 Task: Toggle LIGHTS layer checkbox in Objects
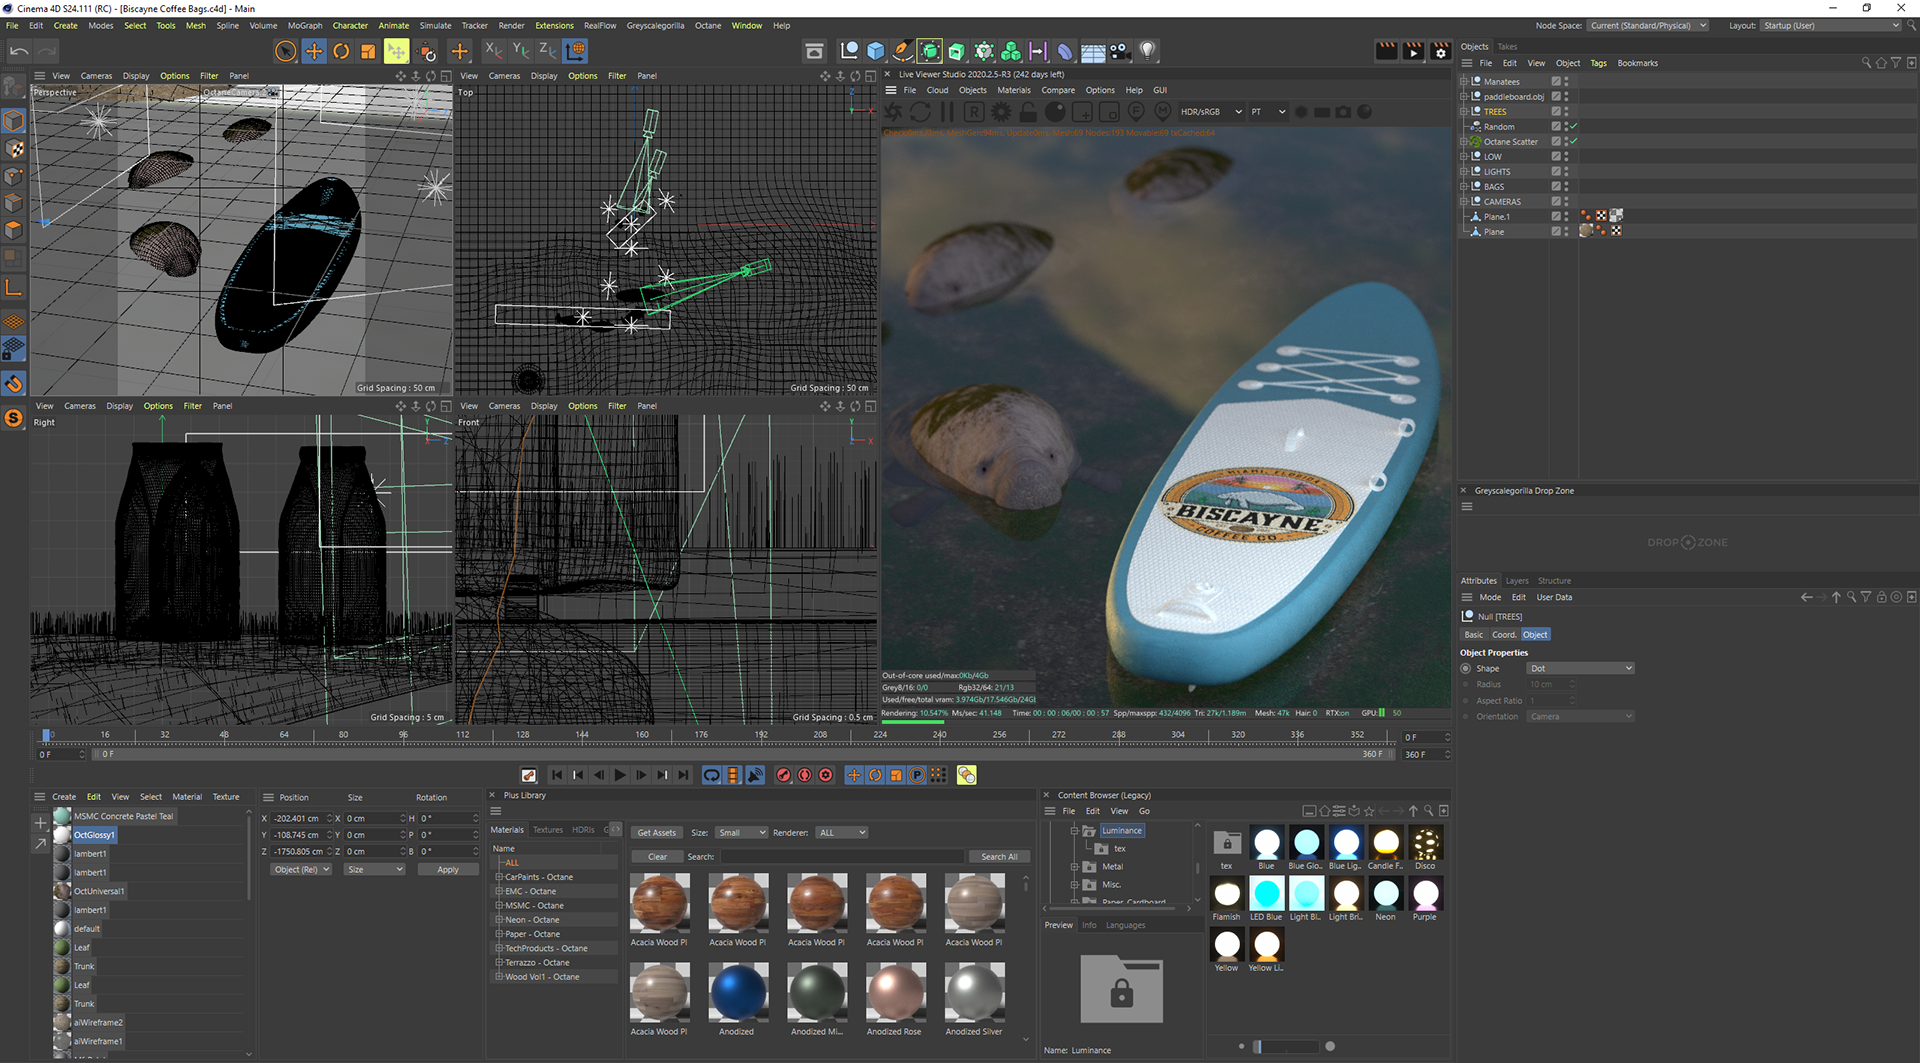[1556, 172]
